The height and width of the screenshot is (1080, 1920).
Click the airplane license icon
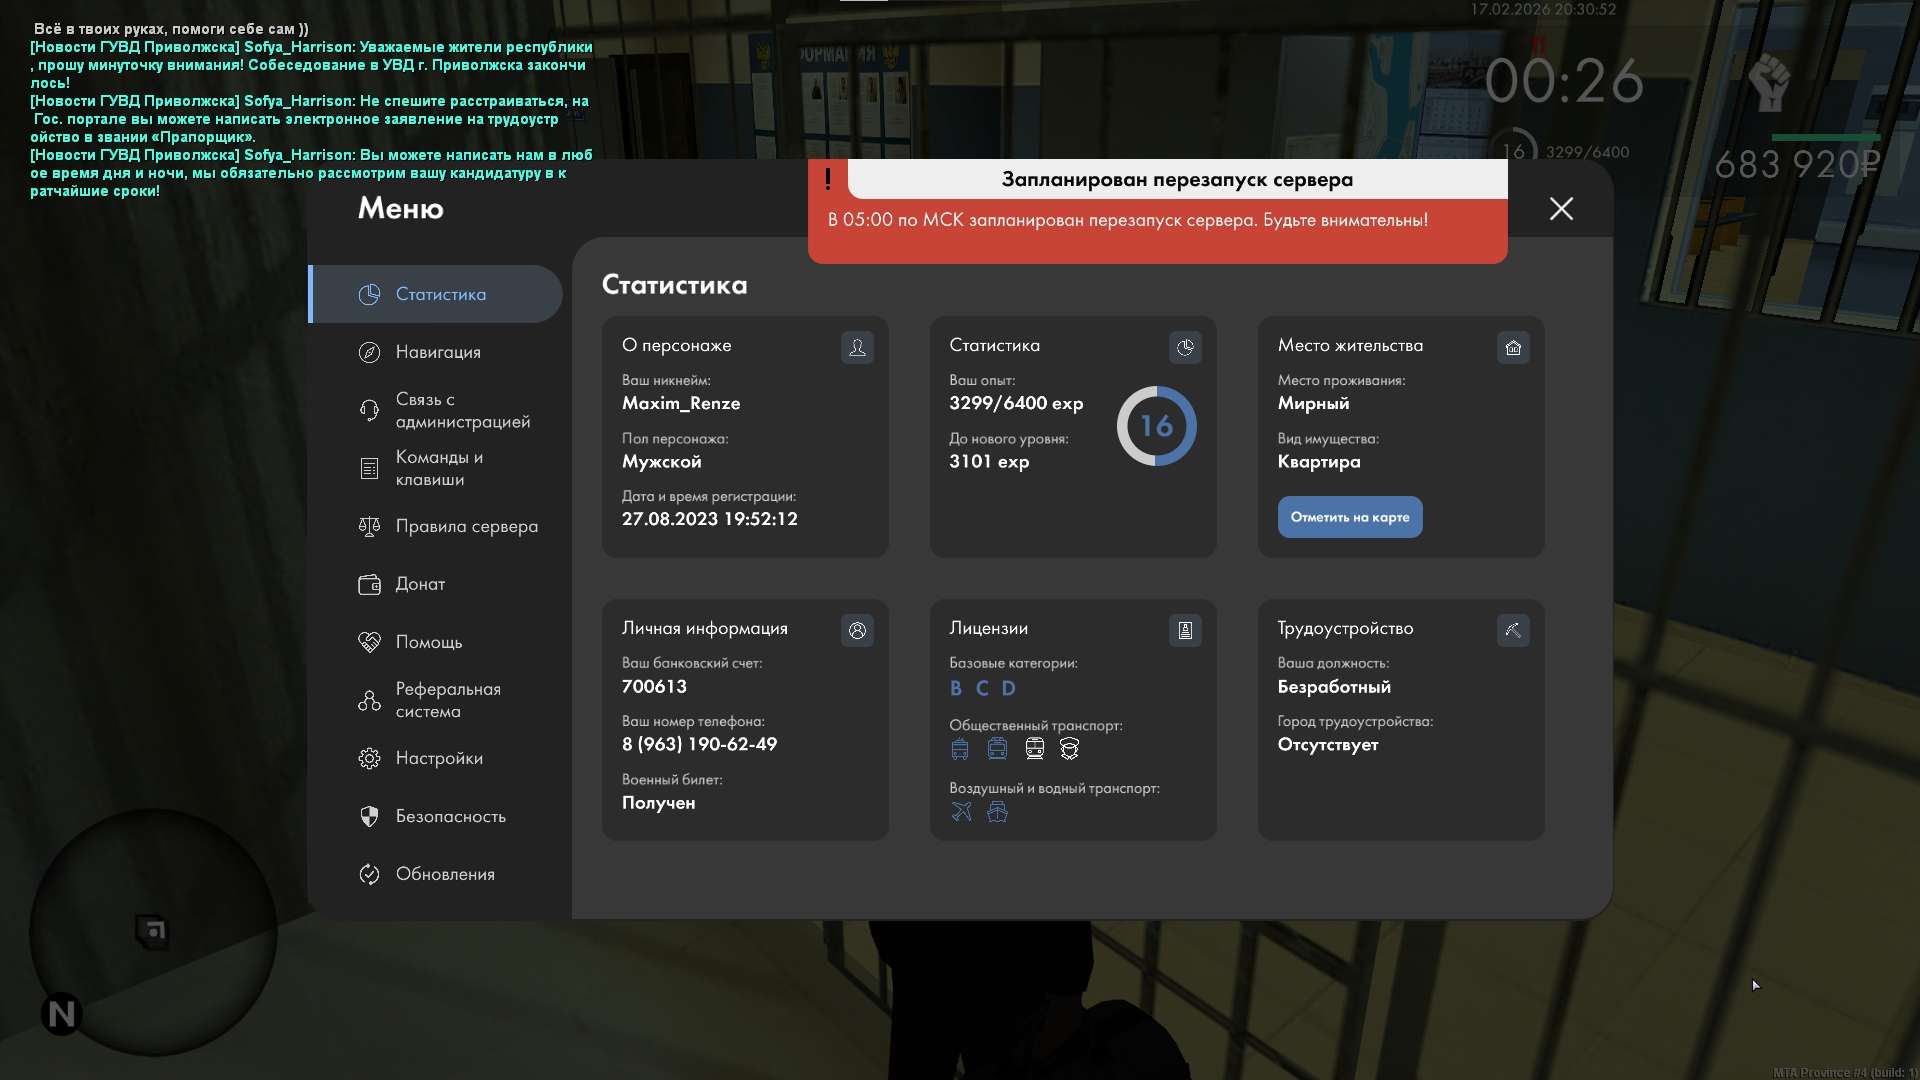point(961,811)
